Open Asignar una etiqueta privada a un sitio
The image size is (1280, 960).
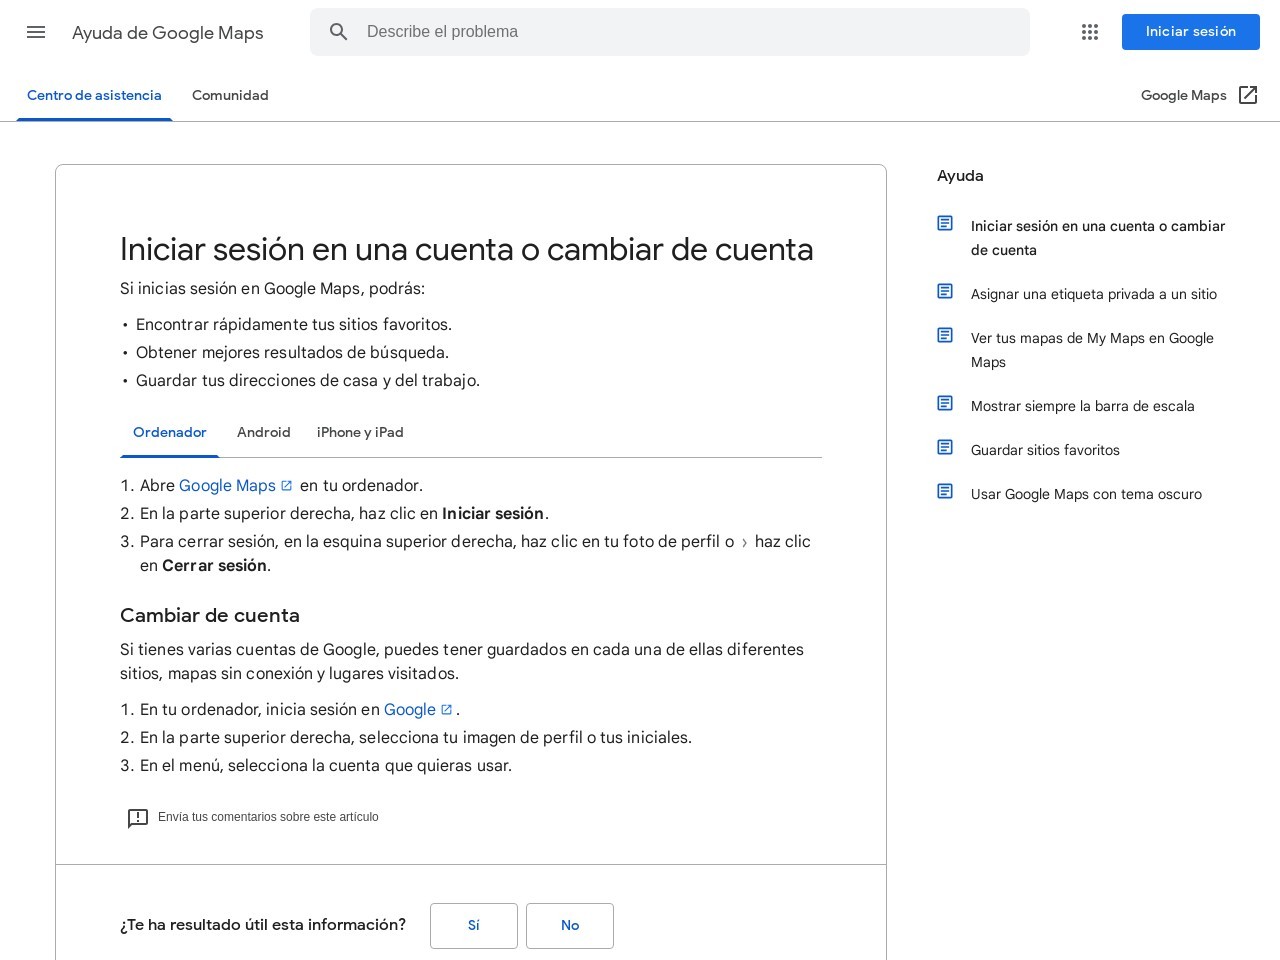click(1094, 294)
